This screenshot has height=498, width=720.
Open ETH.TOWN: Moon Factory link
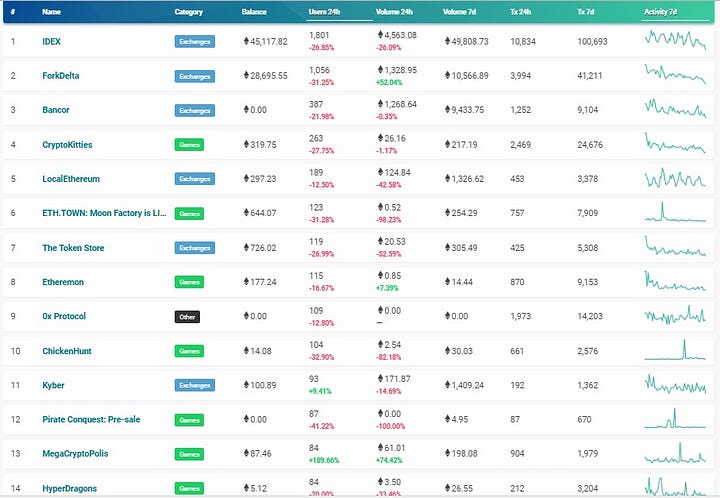click(x=104, y=213)
